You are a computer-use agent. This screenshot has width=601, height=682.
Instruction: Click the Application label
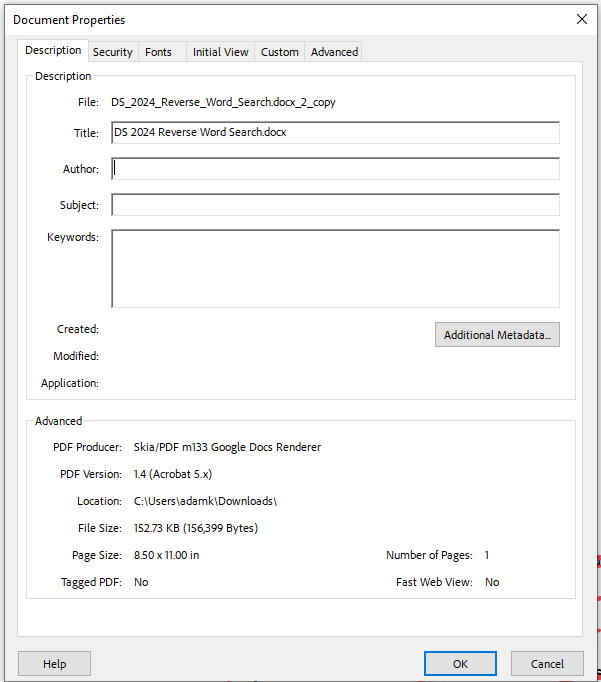[70, 383]
